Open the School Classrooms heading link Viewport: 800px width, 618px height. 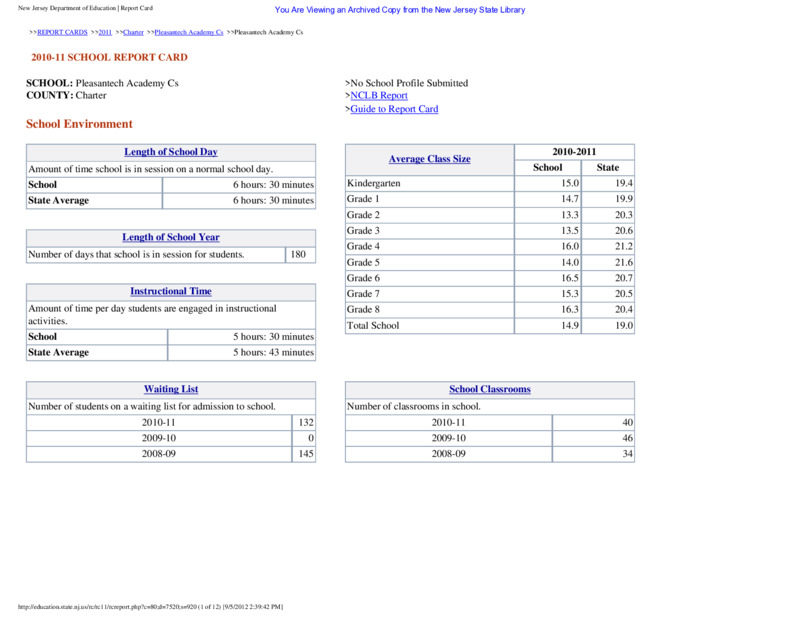490,389
